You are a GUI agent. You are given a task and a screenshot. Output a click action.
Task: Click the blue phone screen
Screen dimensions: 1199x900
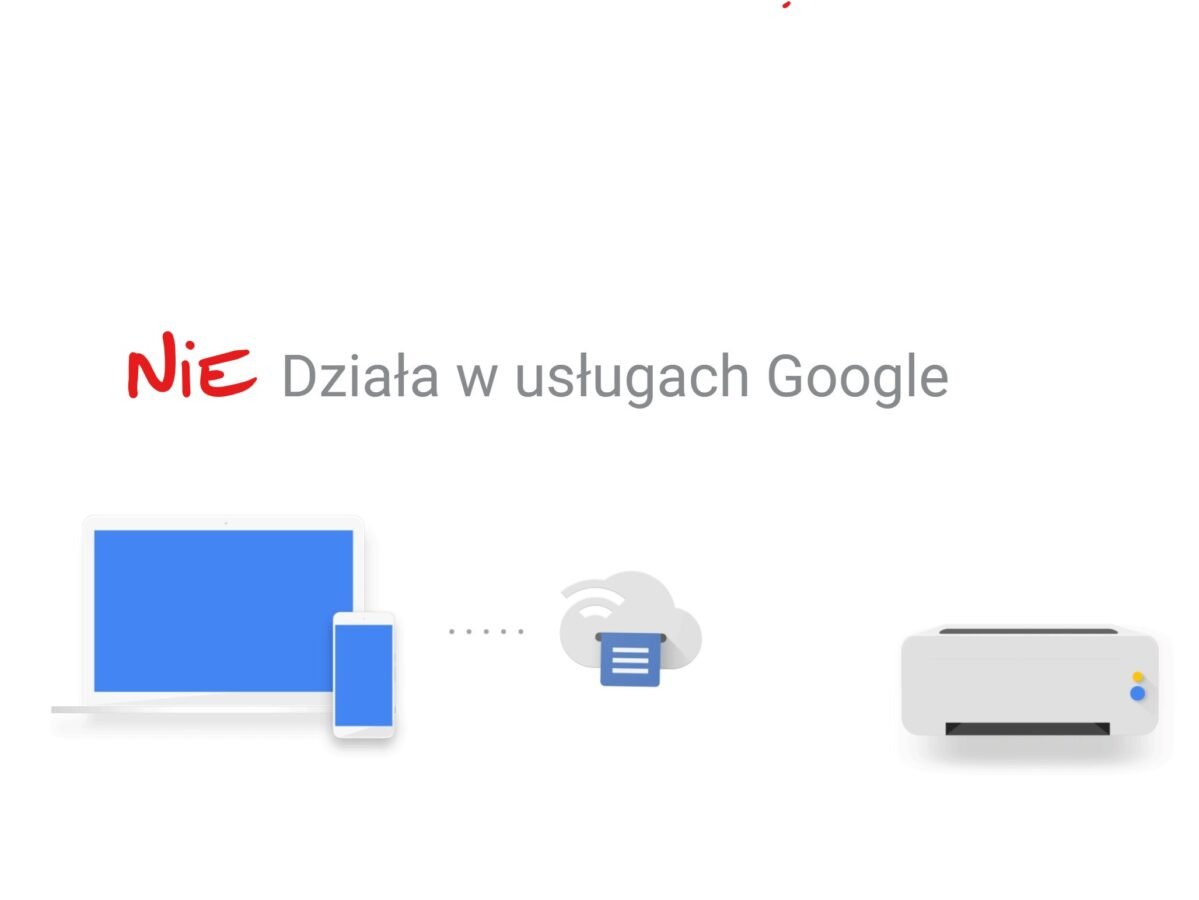(x=364, y=675)
